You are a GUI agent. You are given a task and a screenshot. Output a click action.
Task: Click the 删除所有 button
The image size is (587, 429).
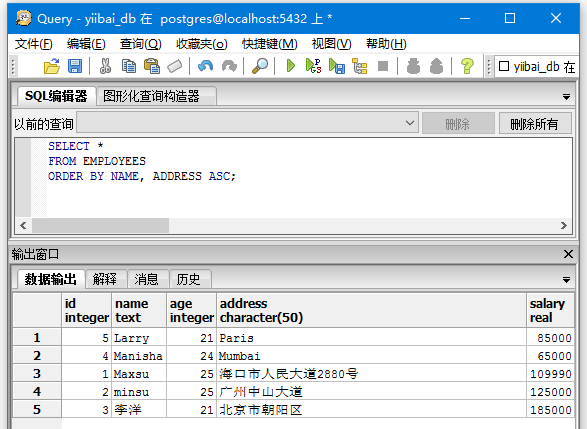535,124
